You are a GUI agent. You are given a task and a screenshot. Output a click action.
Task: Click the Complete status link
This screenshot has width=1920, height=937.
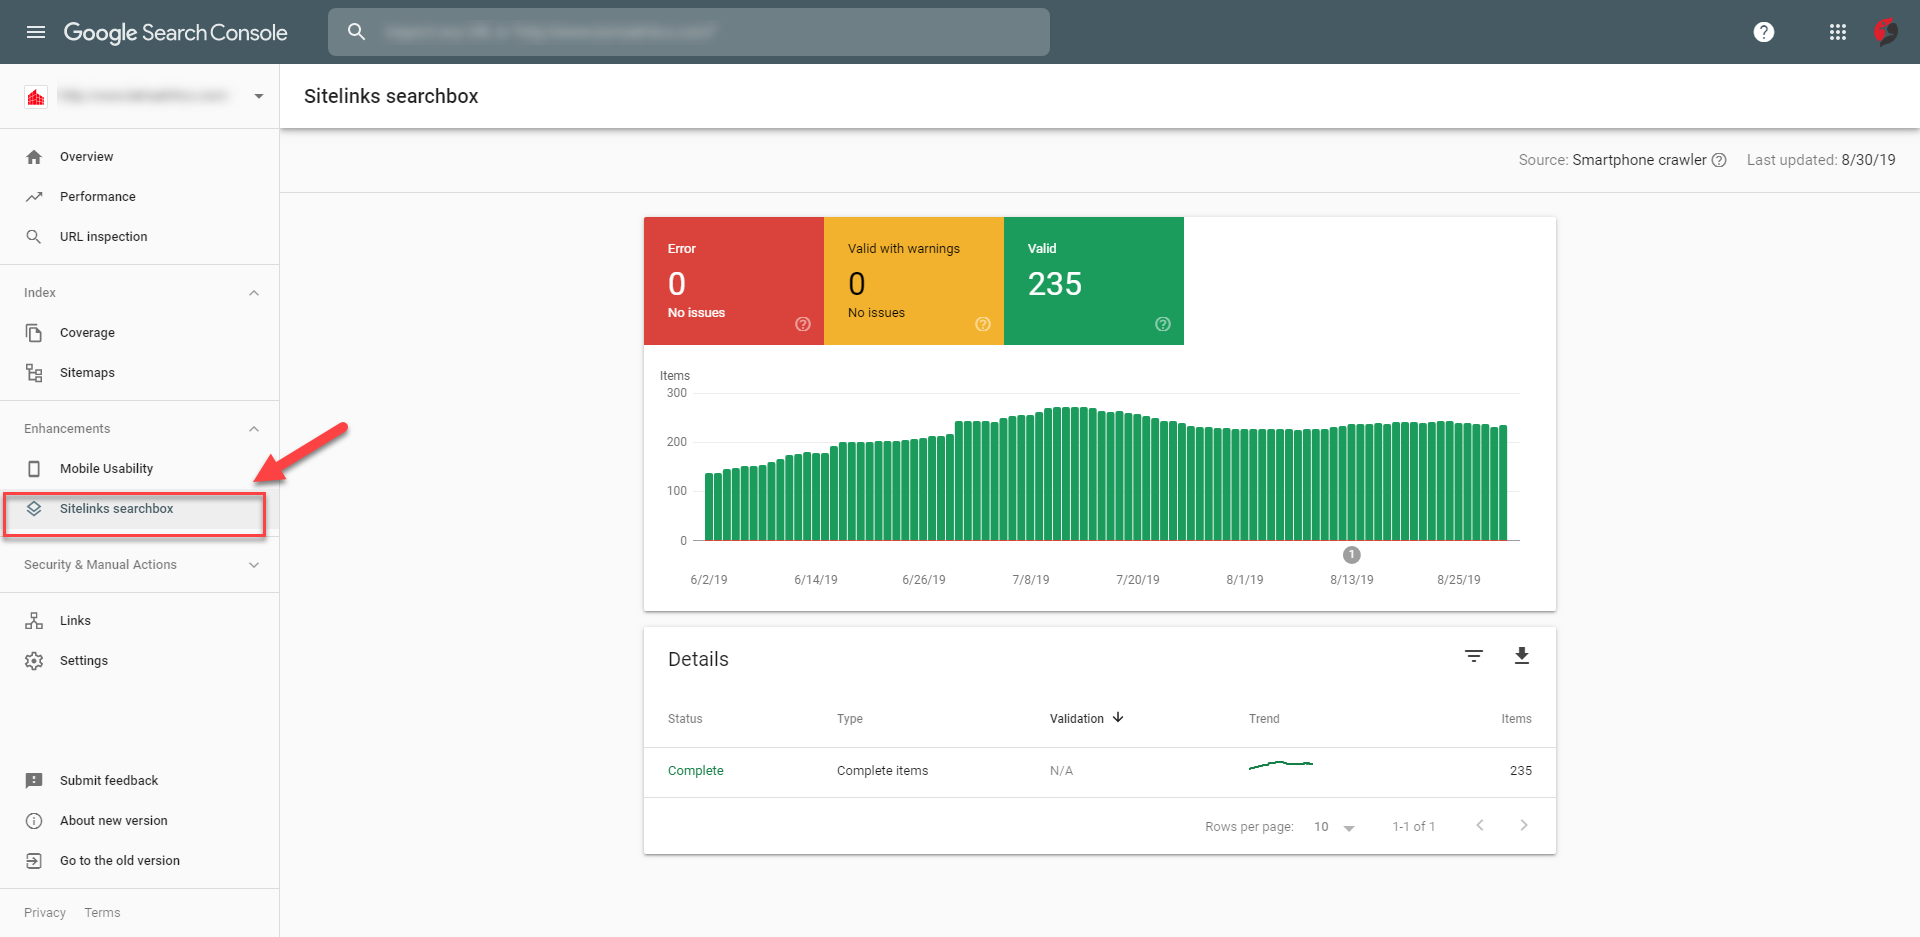pyautogui.click(x=695, y=770)
